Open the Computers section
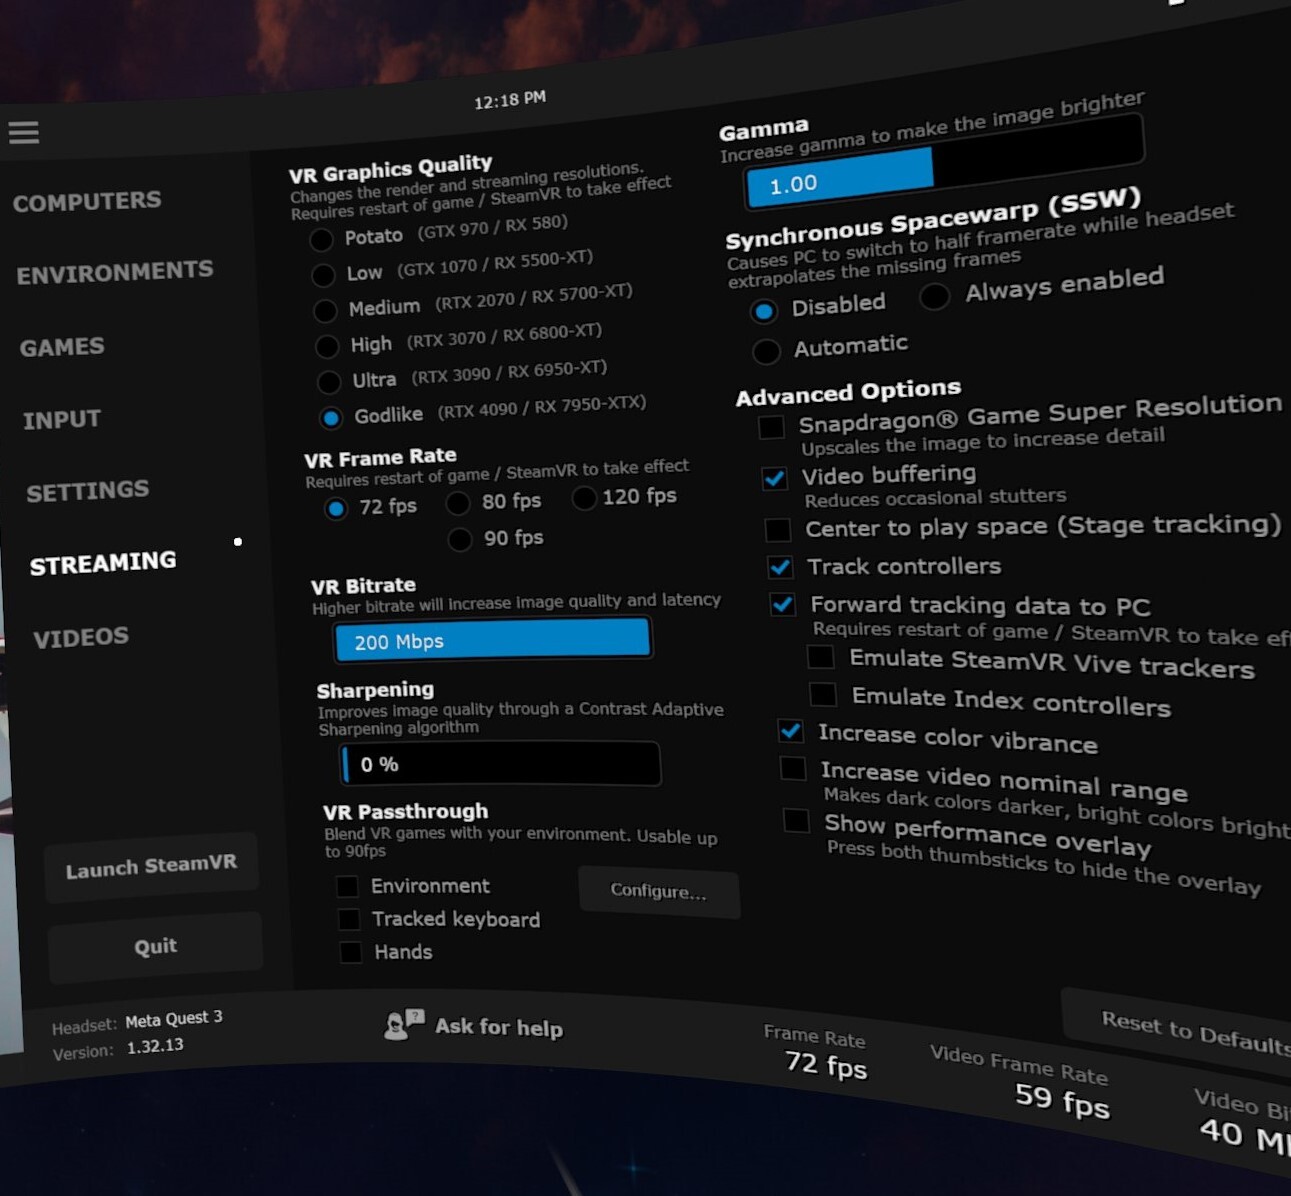 tap(87, 201)
